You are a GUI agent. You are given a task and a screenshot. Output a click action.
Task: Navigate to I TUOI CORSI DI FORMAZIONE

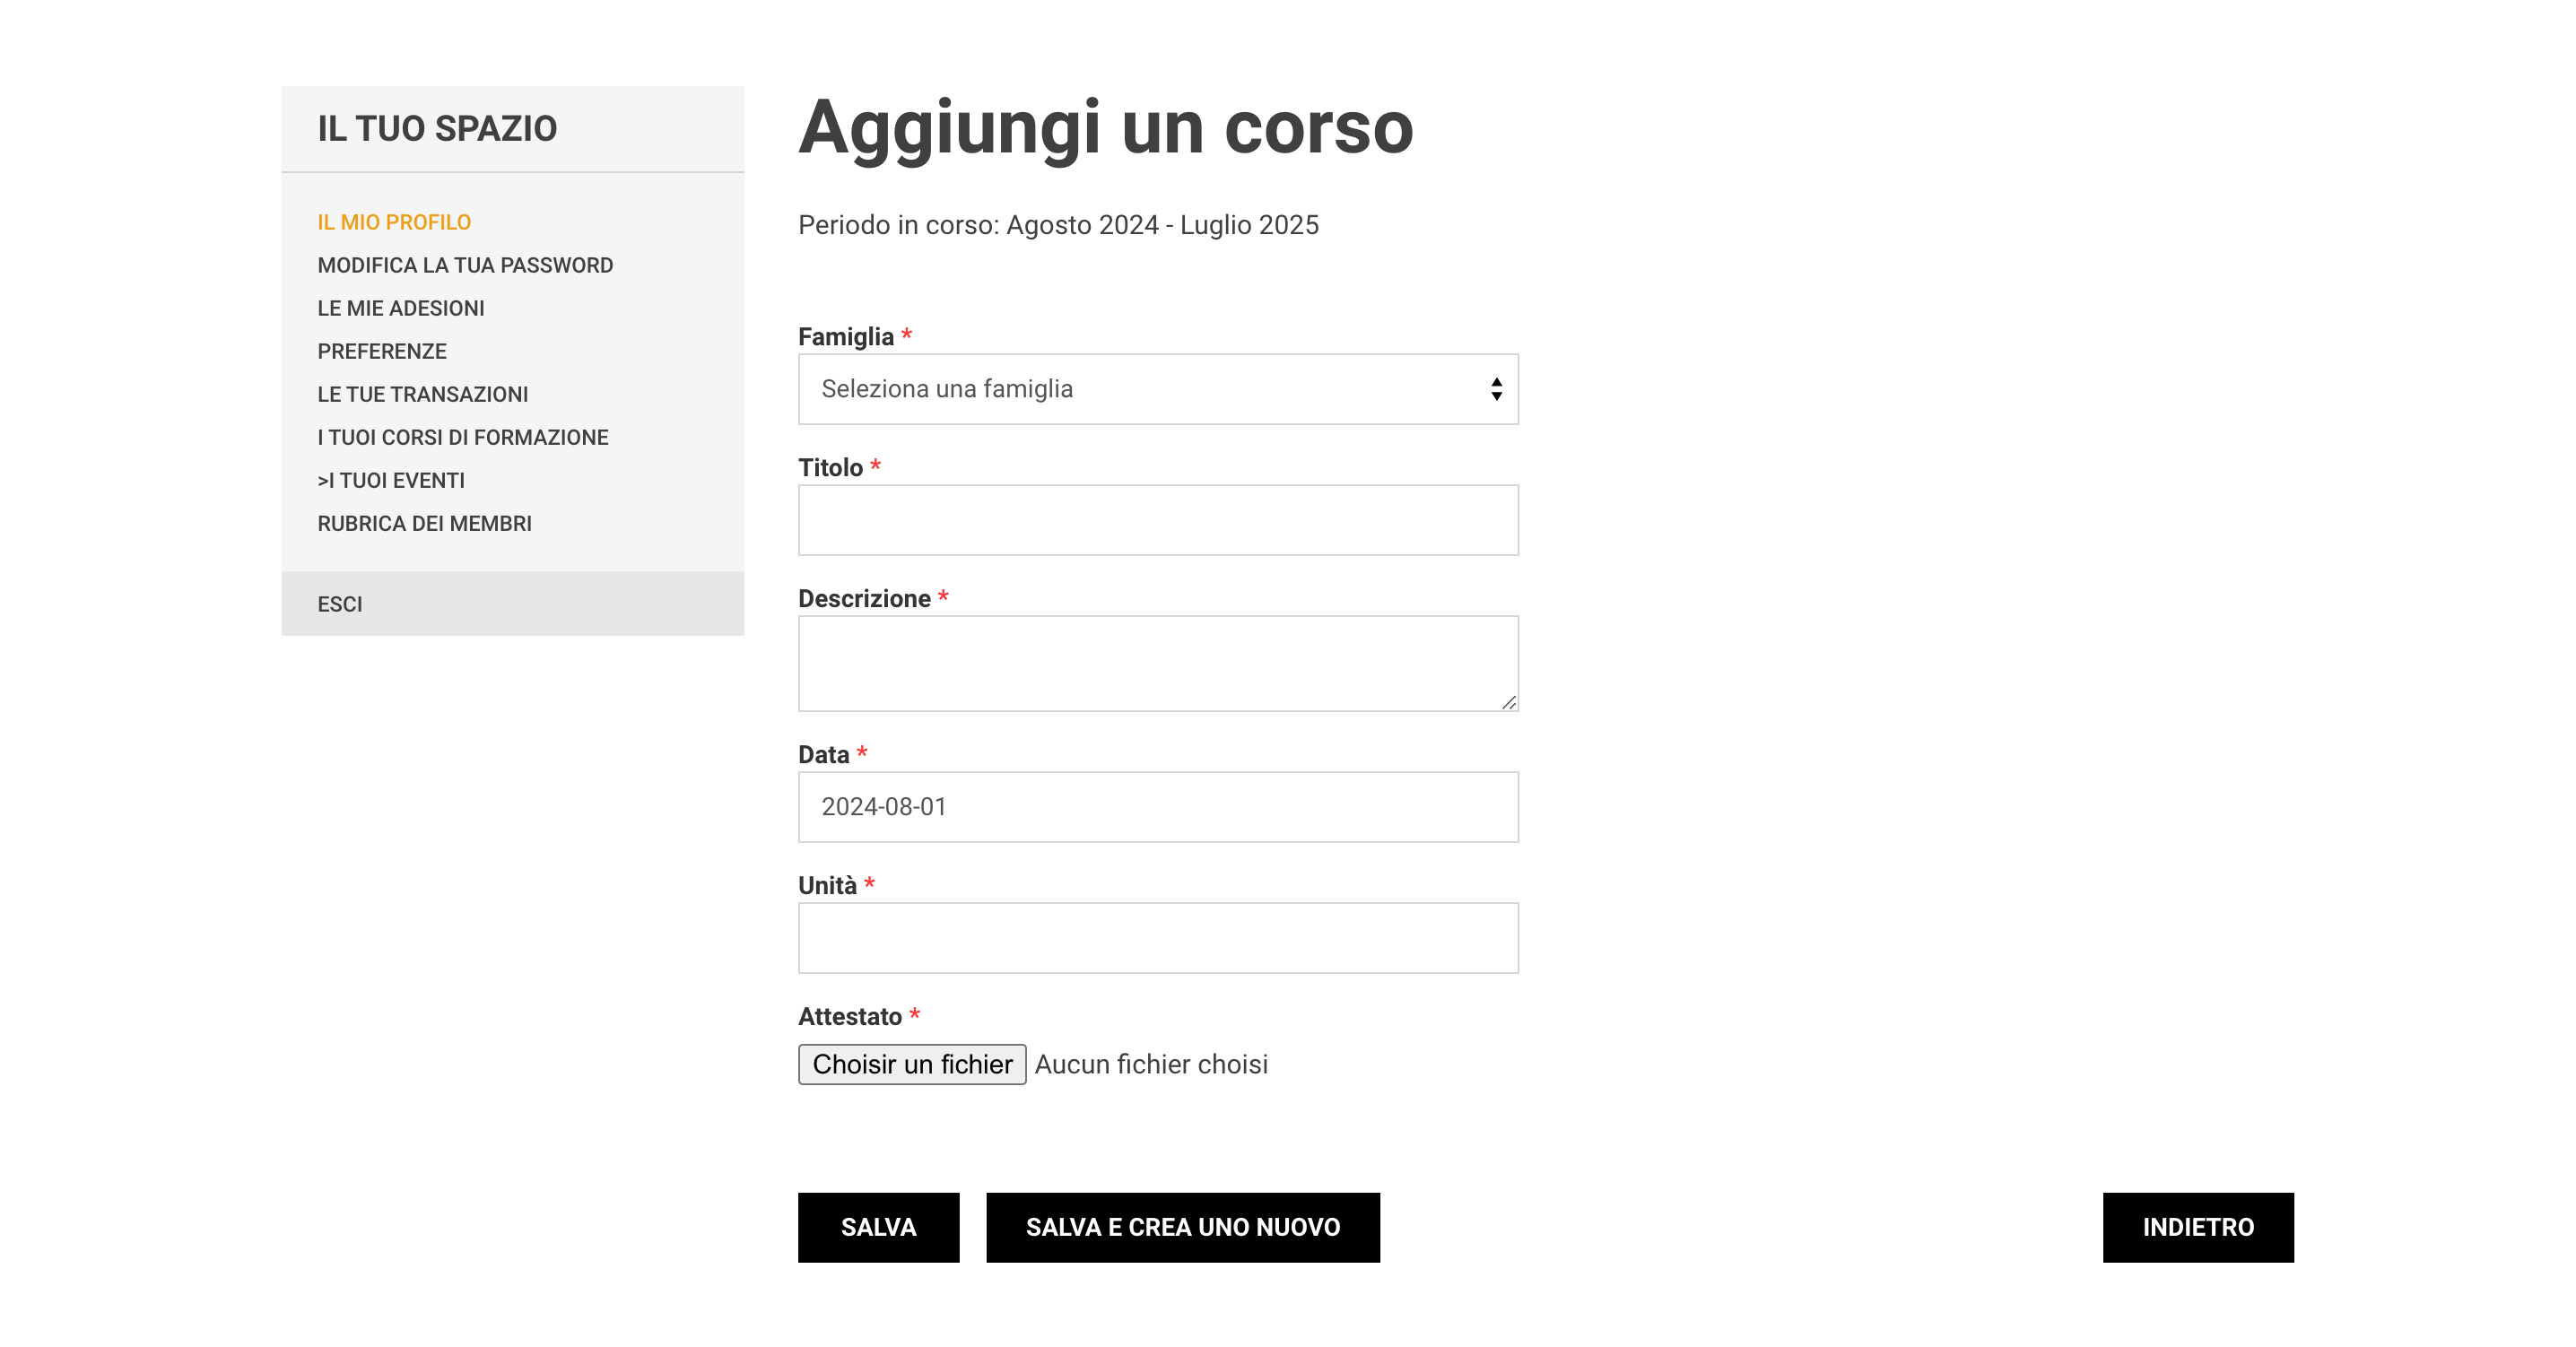pyautogui.click(x=463, y=437)
